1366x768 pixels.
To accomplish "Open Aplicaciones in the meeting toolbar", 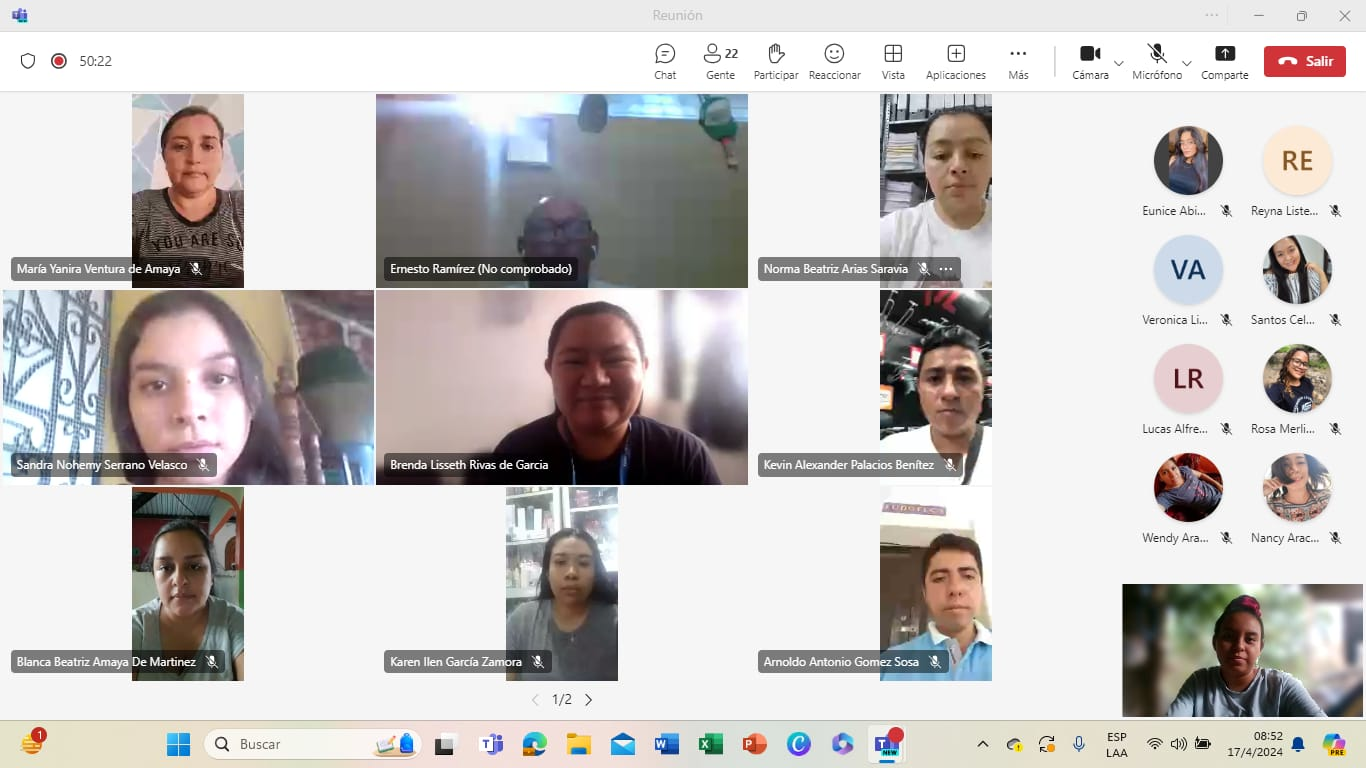I will pos(955,61).
